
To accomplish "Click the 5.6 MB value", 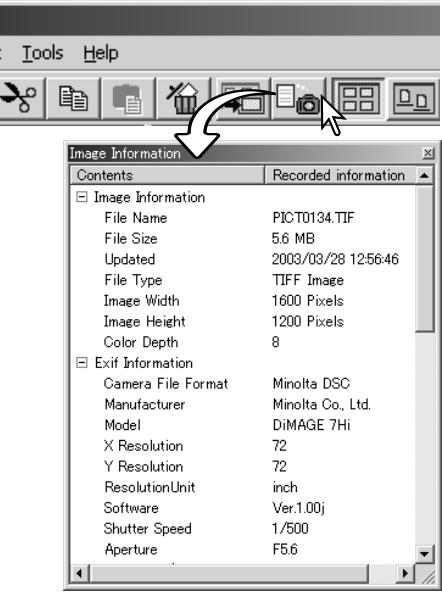I will click(293, 239).
